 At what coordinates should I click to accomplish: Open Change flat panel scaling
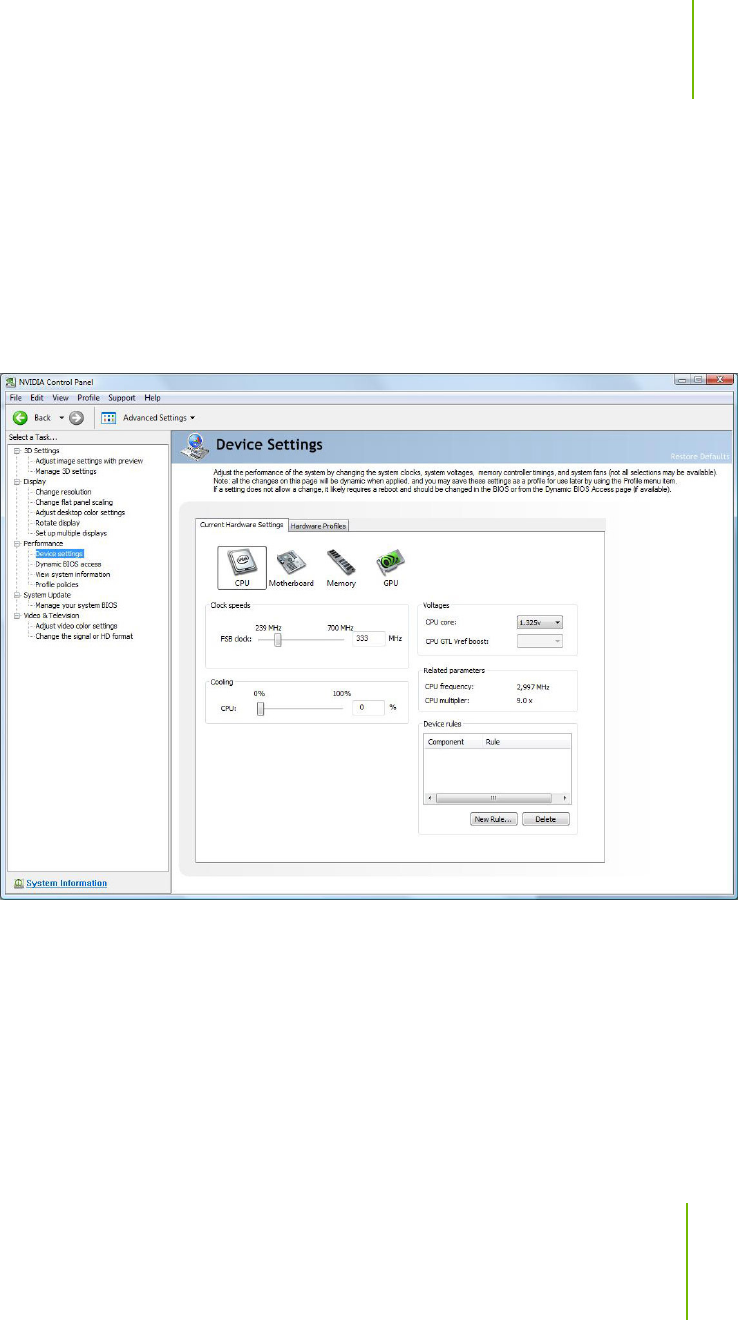74,502
